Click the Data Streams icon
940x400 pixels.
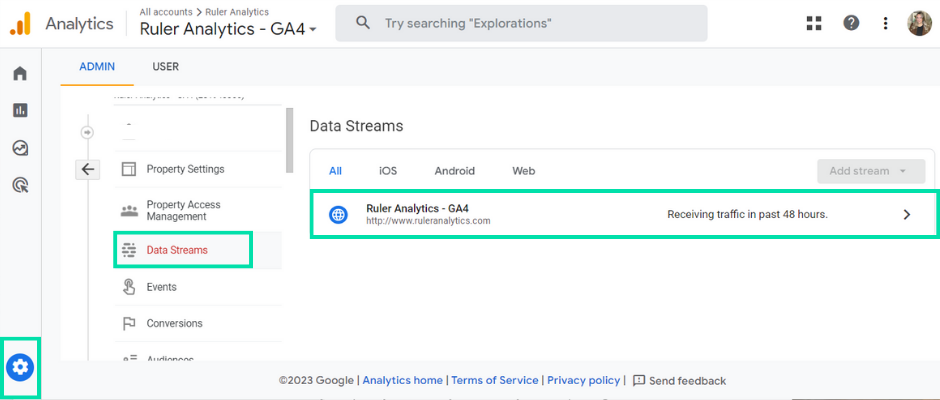tap(129, 250)
